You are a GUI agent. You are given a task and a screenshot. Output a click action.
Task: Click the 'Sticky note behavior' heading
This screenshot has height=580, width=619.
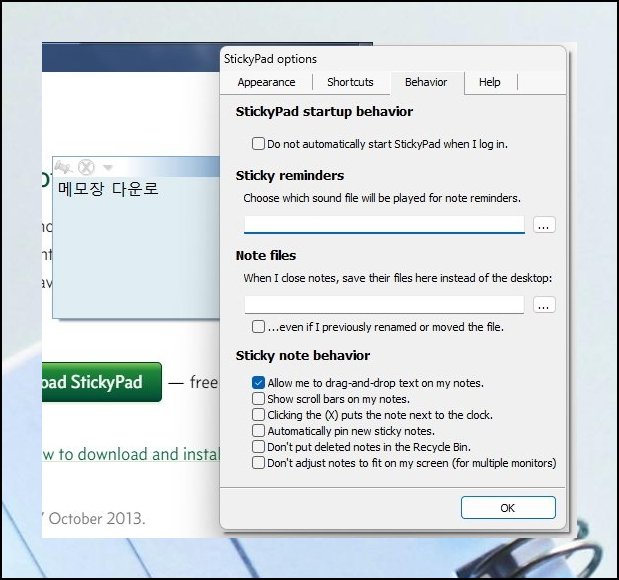tap(303, 355)
